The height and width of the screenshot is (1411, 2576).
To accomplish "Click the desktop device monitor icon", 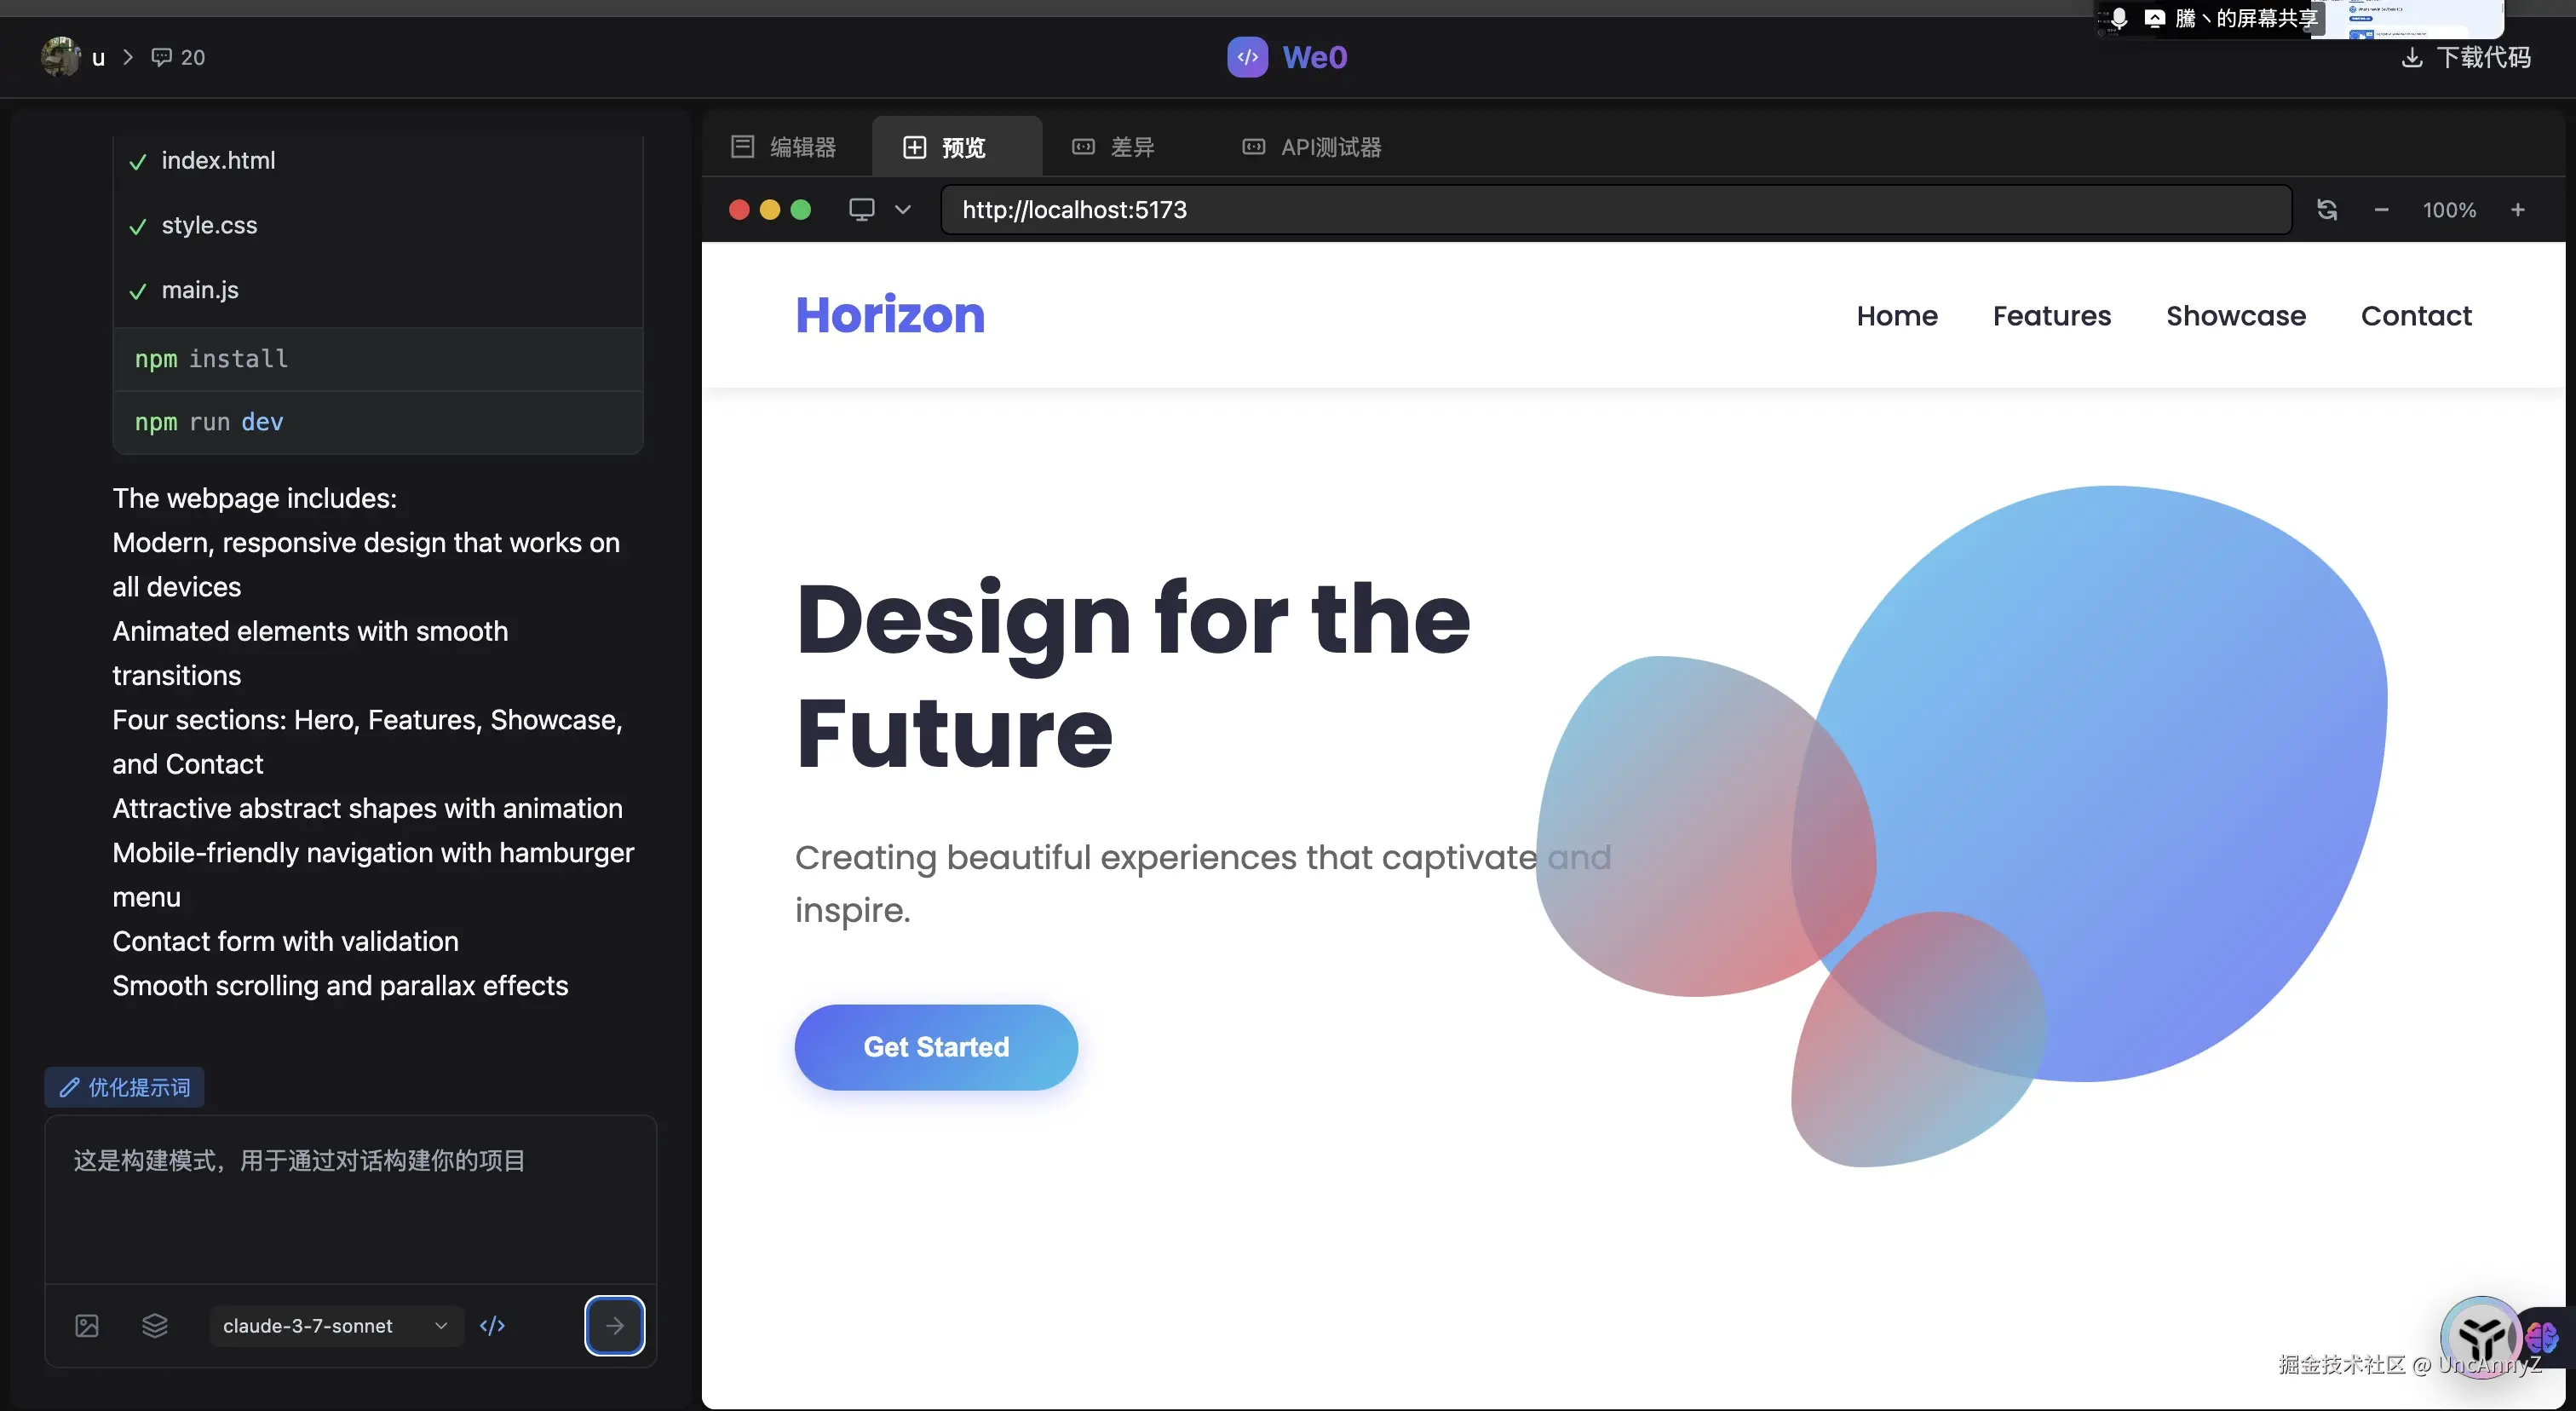I will (x=861, y=210).
